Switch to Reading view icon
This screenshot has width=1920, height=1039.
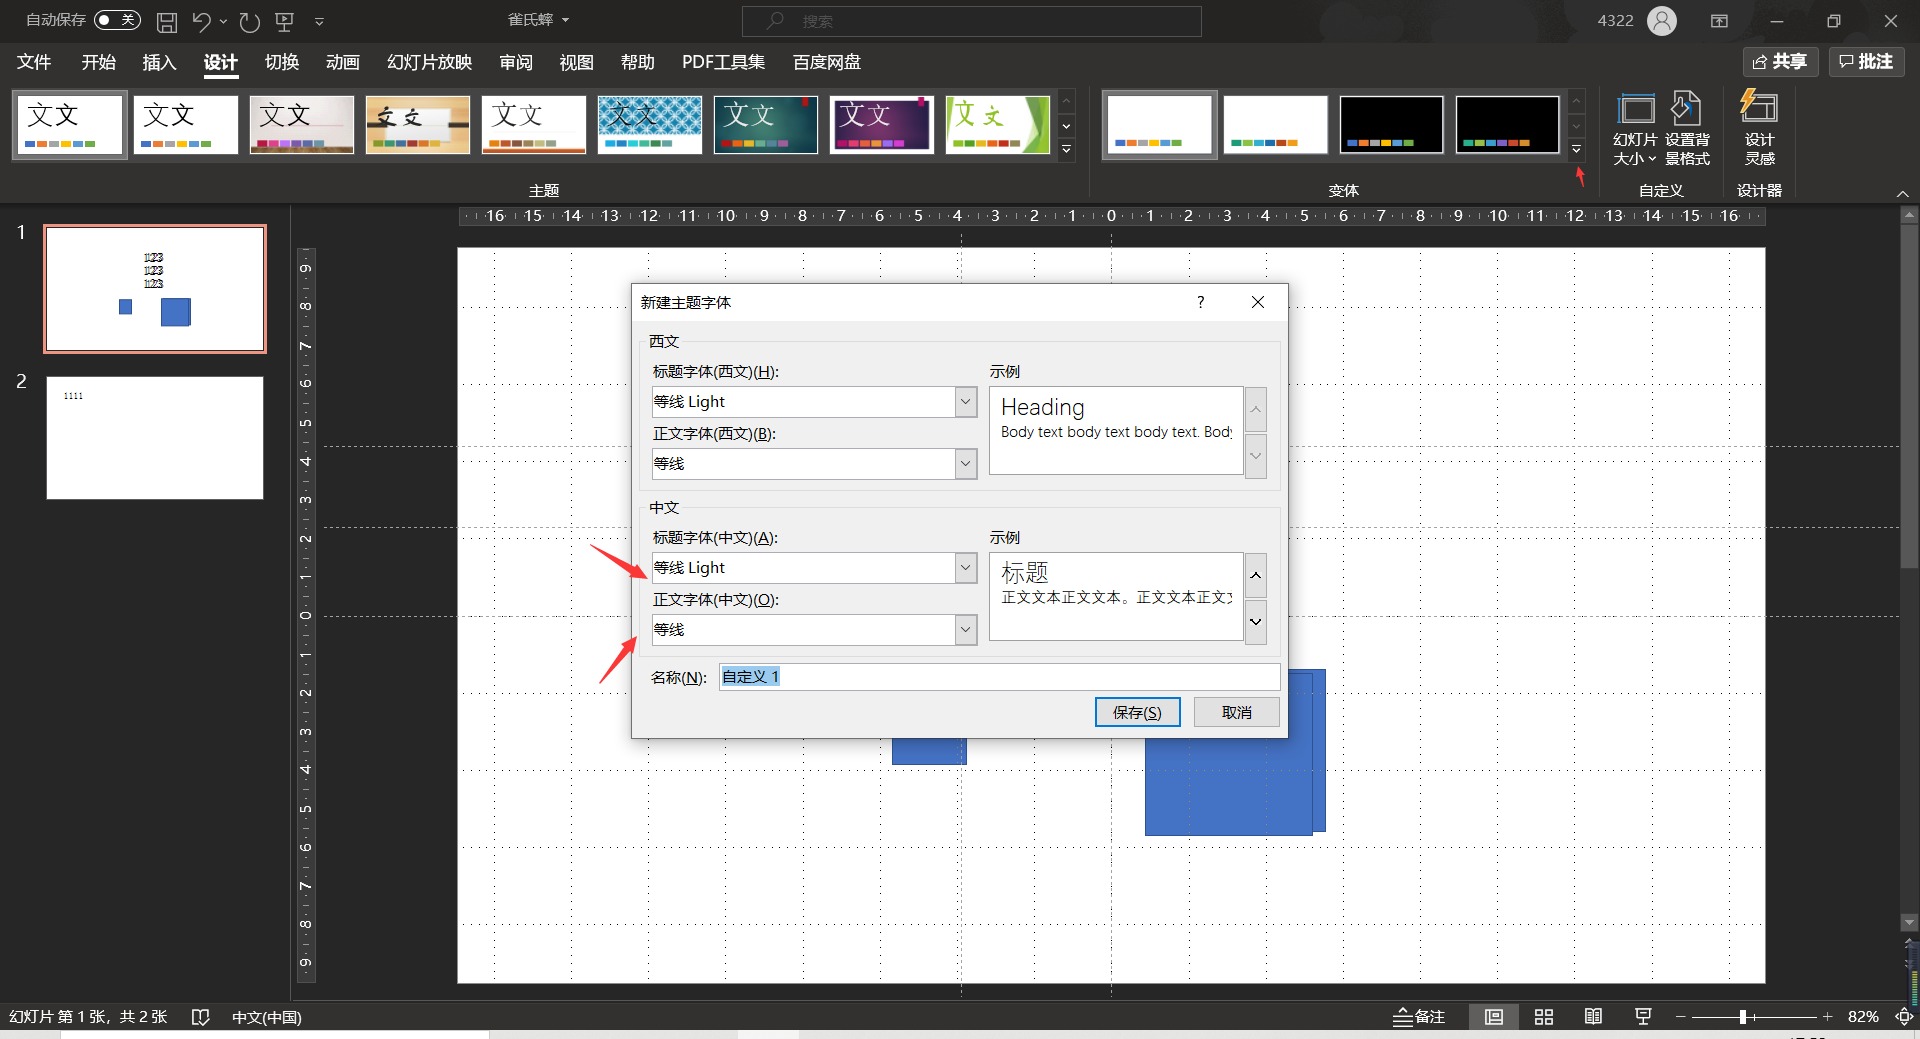pos(1593,1017)
